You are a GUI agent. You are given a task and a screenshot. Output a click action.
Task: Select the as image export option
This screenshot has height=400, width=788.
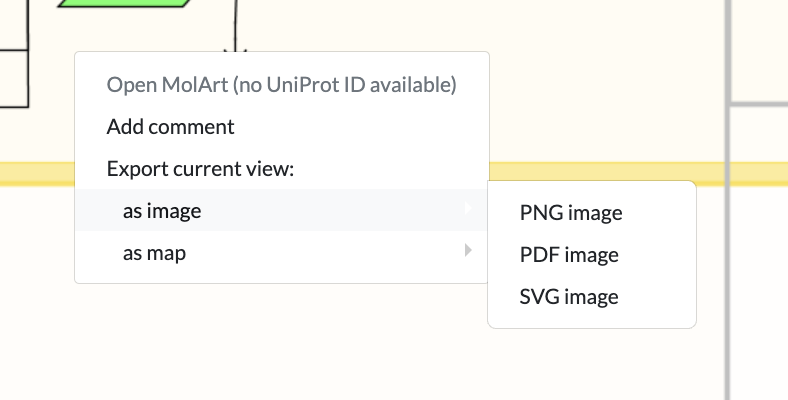(162, 211)
